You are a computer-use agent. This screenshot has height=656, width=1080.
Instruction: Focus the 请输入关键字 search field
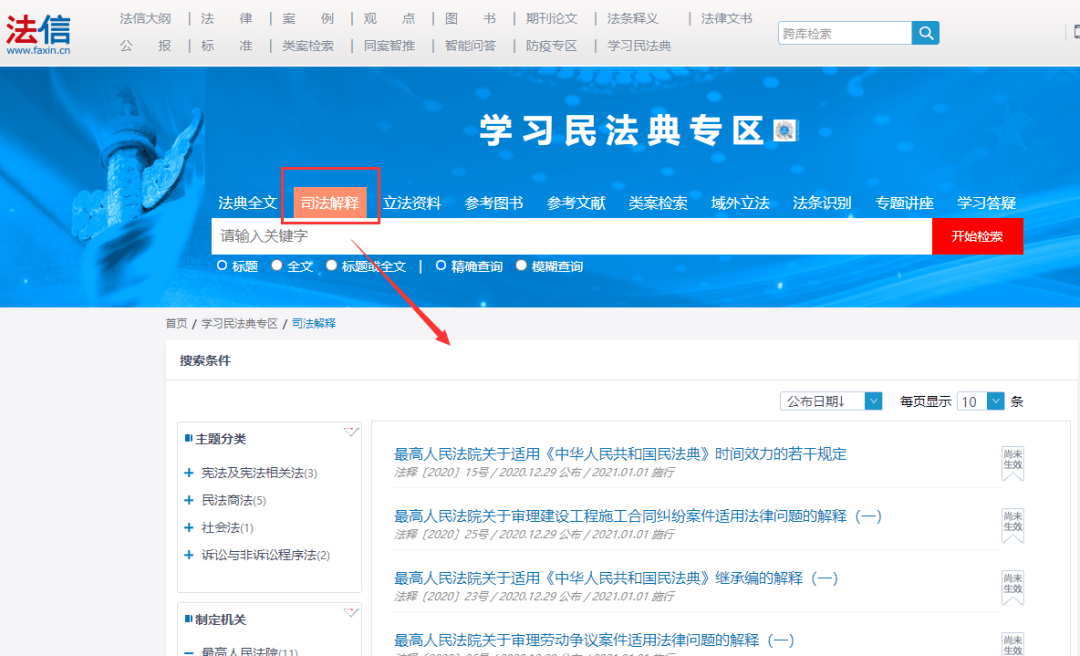[572, 236]
